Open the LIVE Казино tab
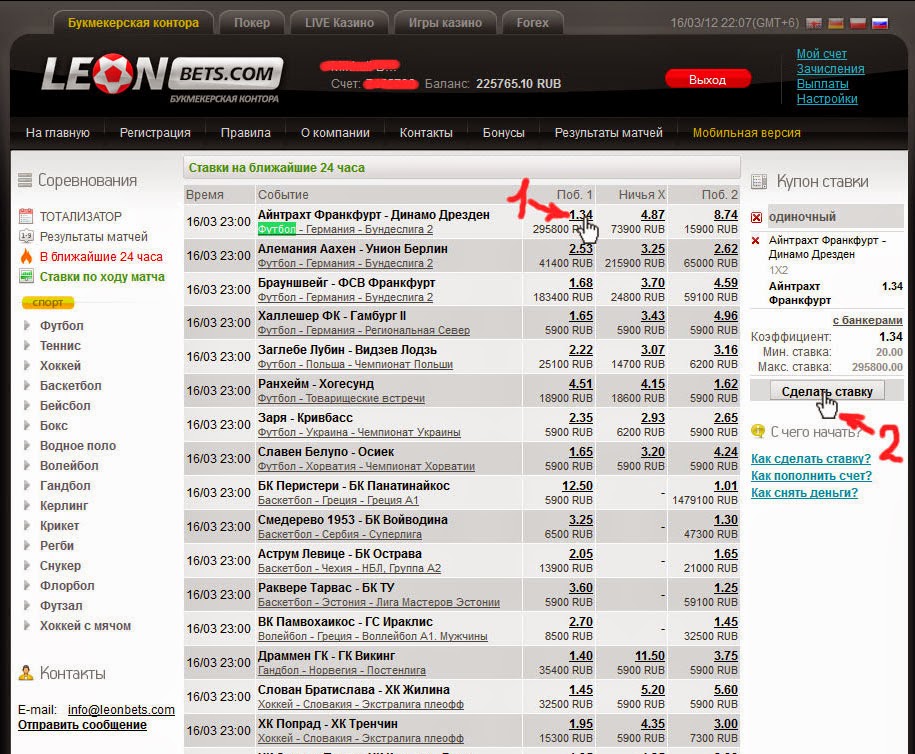This screenshot has width=915, height=754. point(339,23)
